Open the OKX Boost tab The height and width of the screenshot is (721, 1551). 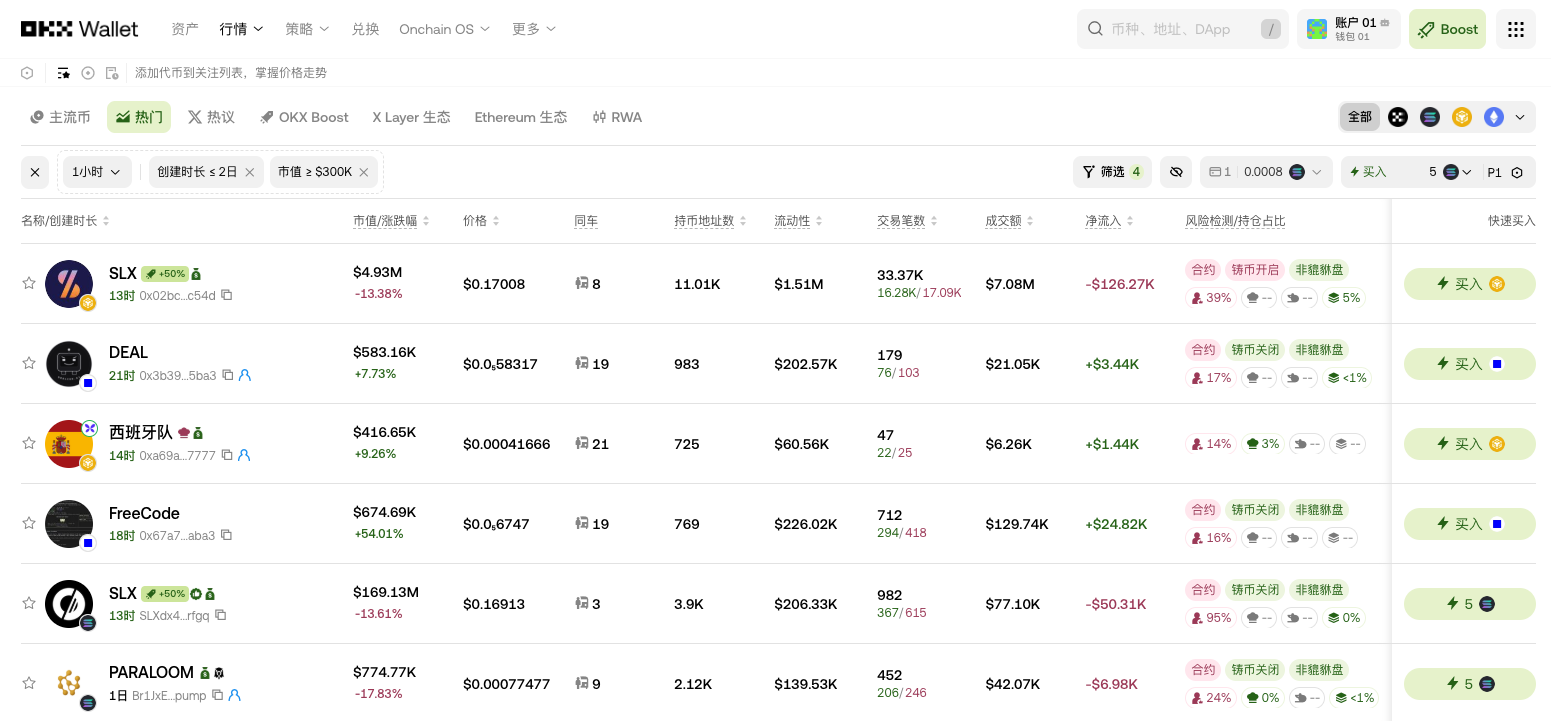pos(304,117)
